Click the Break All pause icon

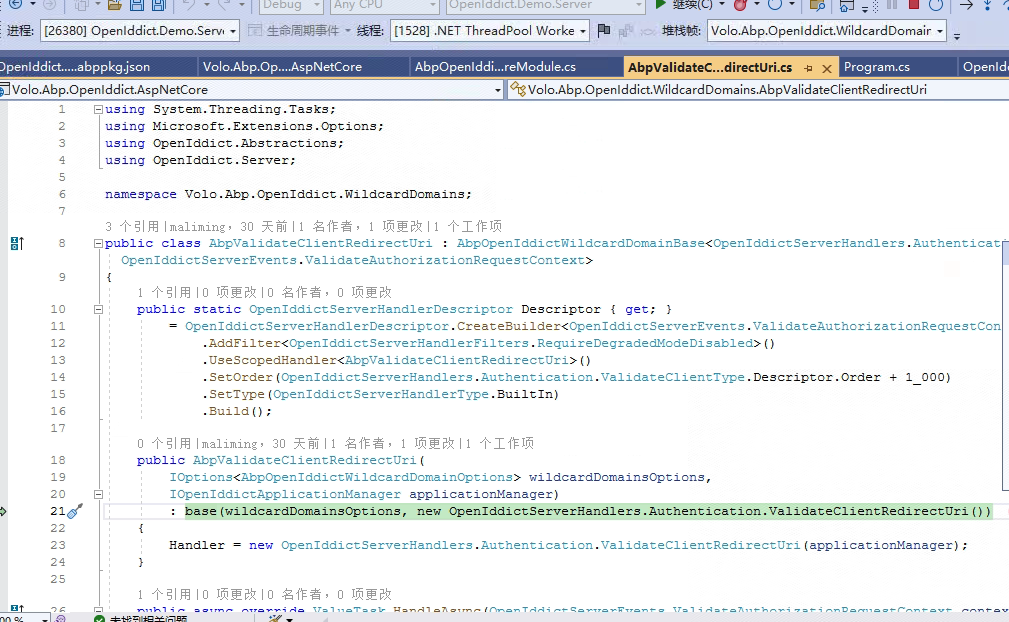click(892, 7)
